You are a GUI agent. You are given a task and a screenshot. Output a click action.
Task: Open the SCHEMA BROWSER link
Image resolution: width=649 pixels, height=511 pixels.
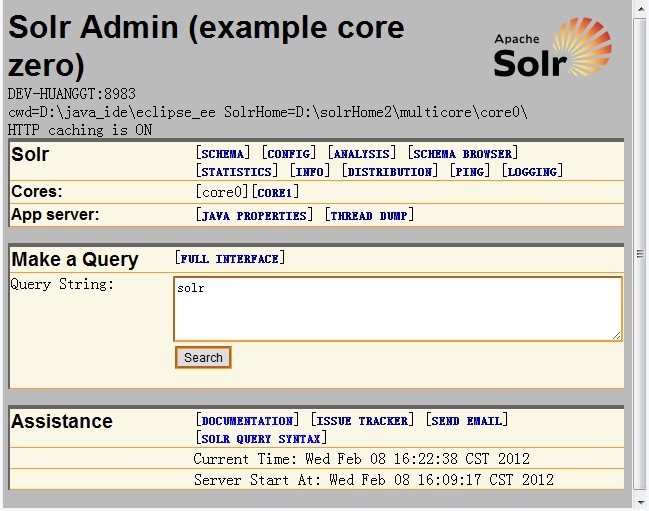point(463,154)
